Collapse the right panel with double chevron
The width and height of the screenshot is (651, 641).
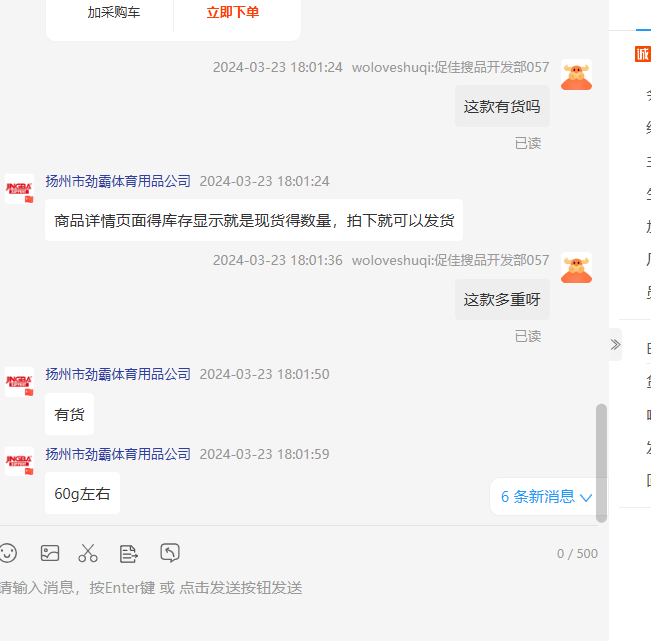(615, 345)
